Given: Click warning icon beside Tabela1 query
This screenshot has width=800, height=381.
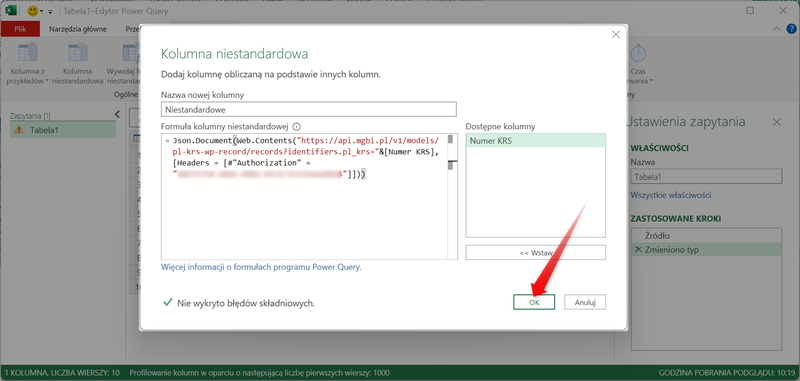Looking at the screenshot, I should point(19,130).
